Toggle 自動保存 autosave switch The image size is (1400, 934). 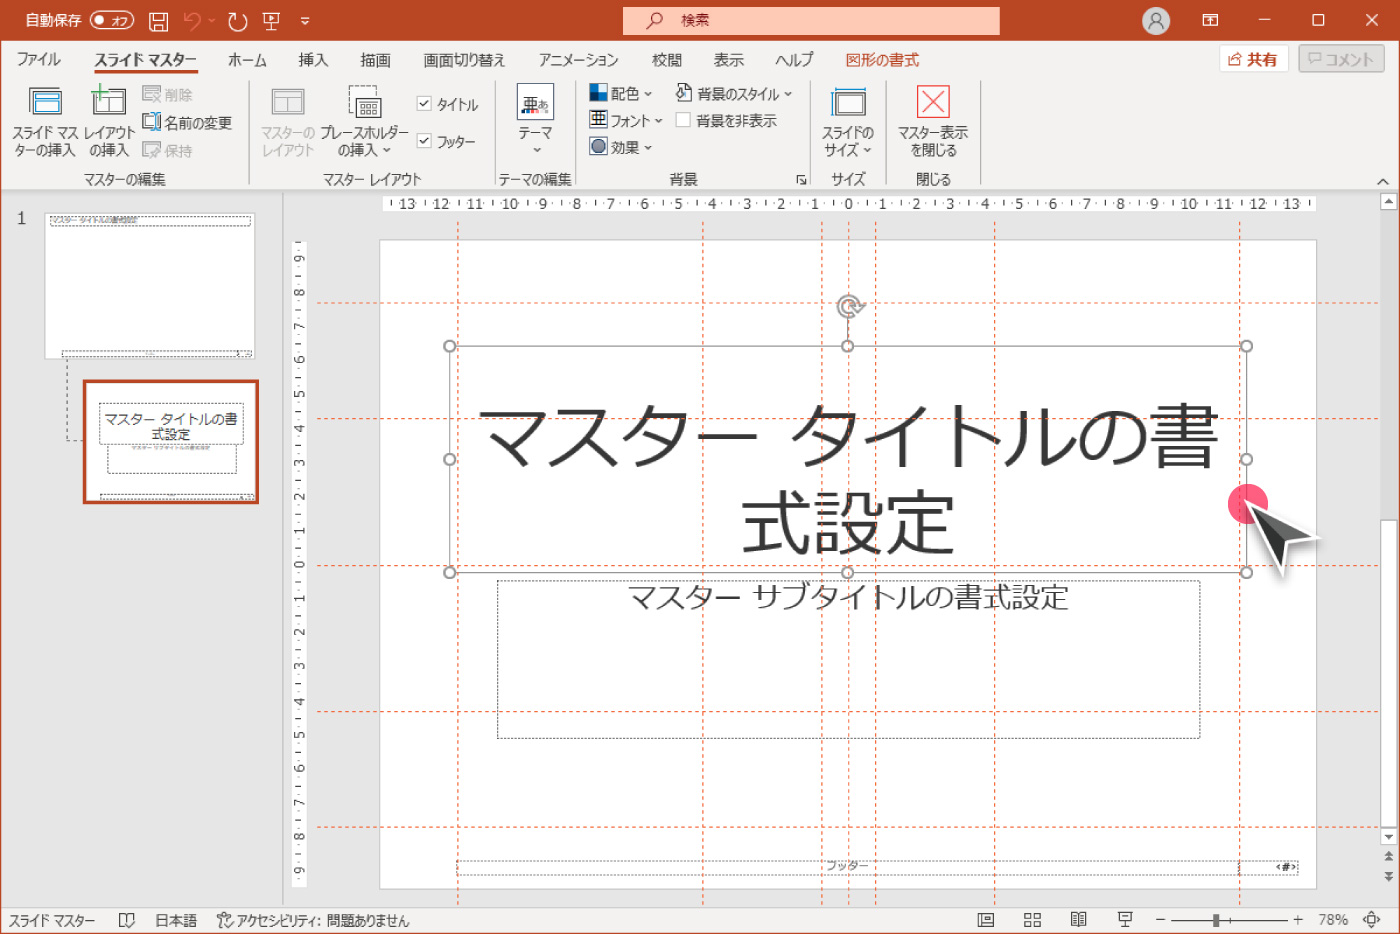(112, 20)
